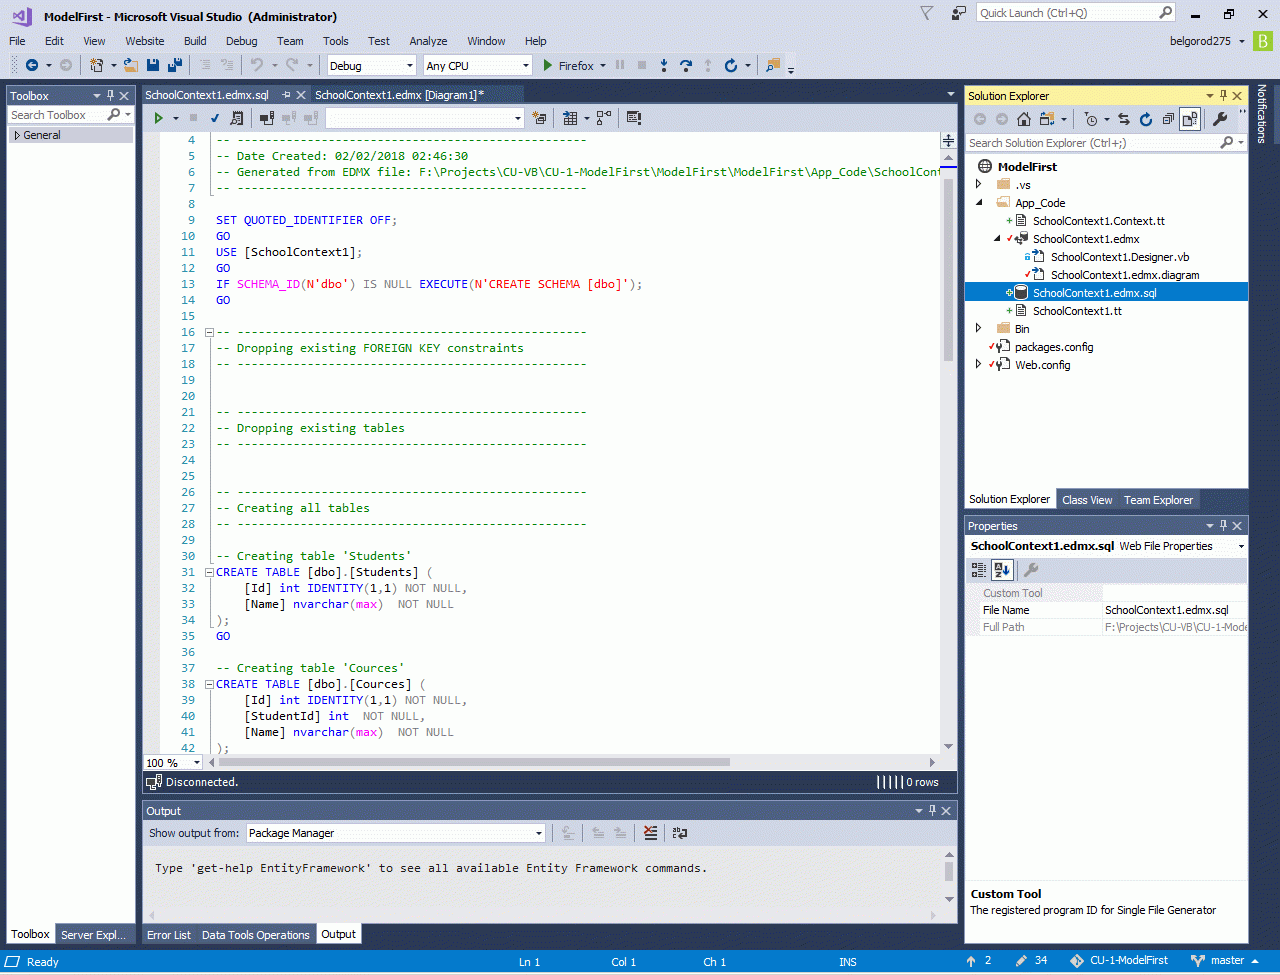Click the Clear All icon in Output panel
The image size is (1280, 975).
[651, 832]
